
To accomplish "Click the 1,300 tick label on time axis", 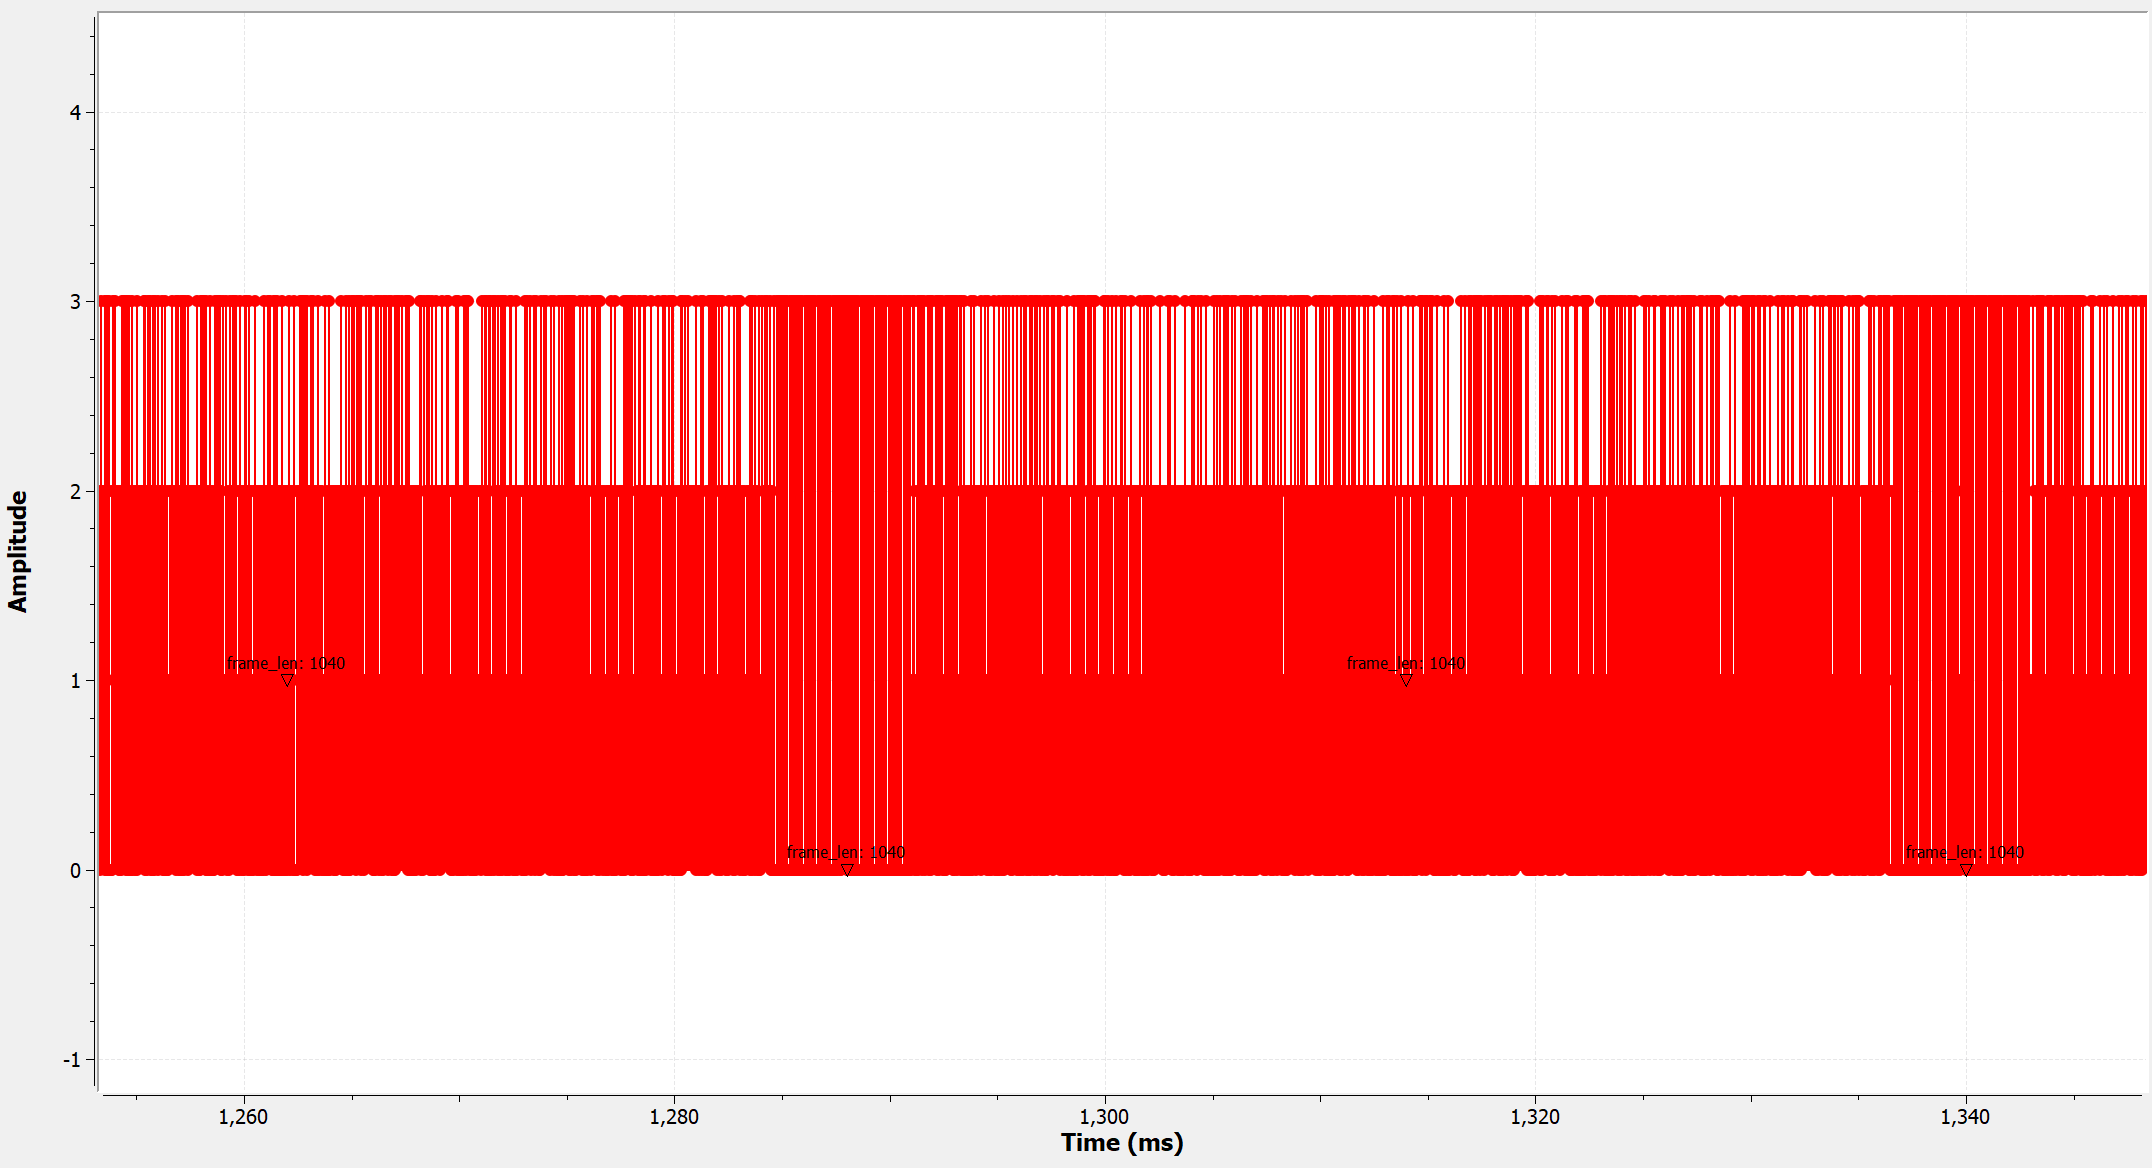I will [1104, 1117].
